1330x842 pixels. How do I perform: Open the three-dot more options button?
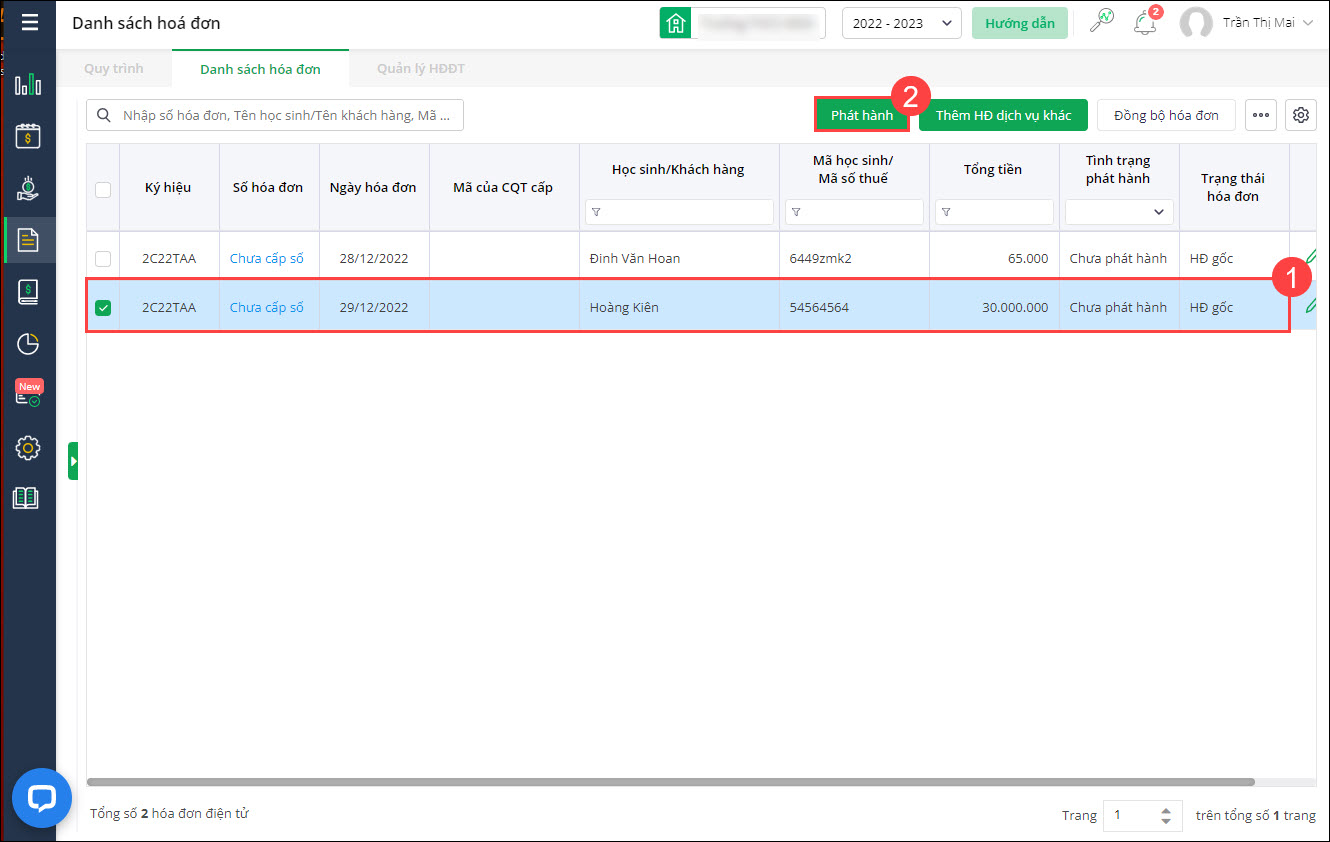(1261, 115)
